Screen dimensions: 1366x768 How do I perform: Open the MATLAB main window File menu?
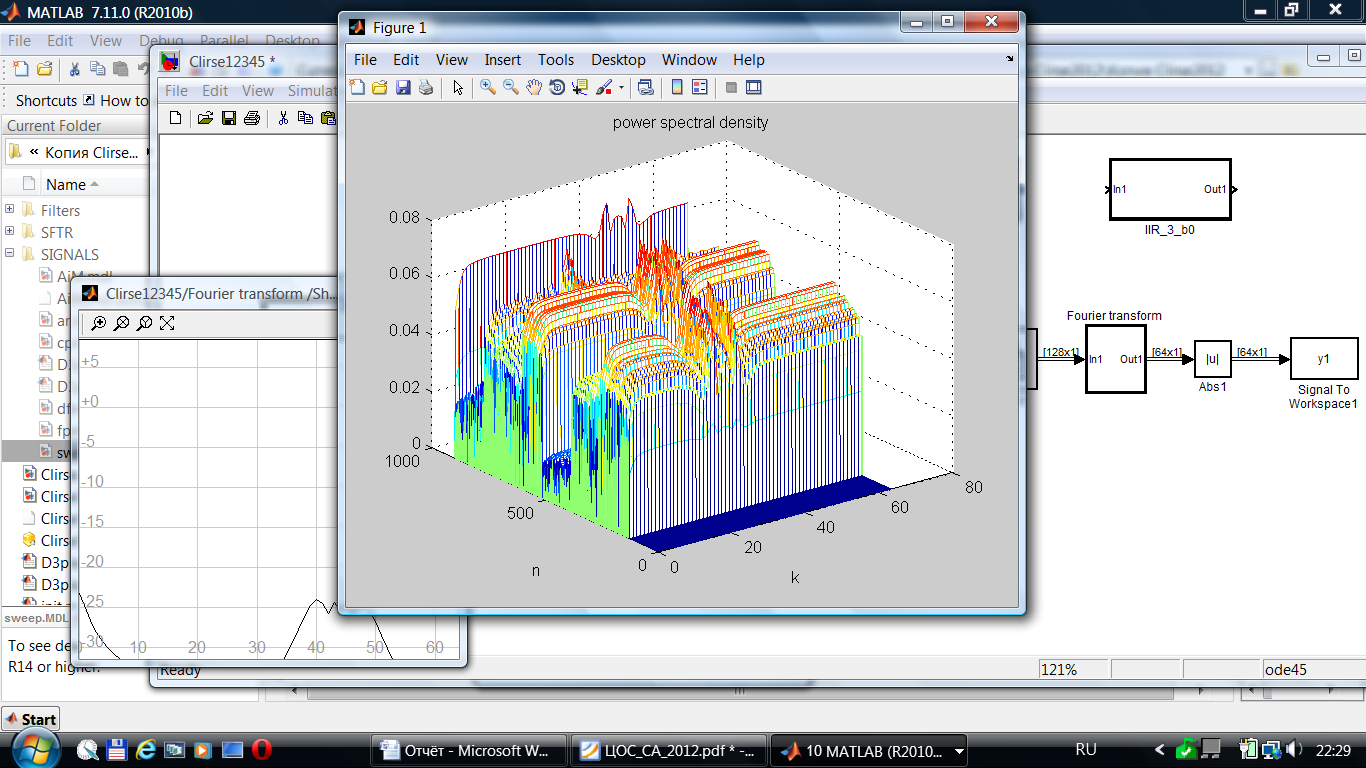(19, 41)
